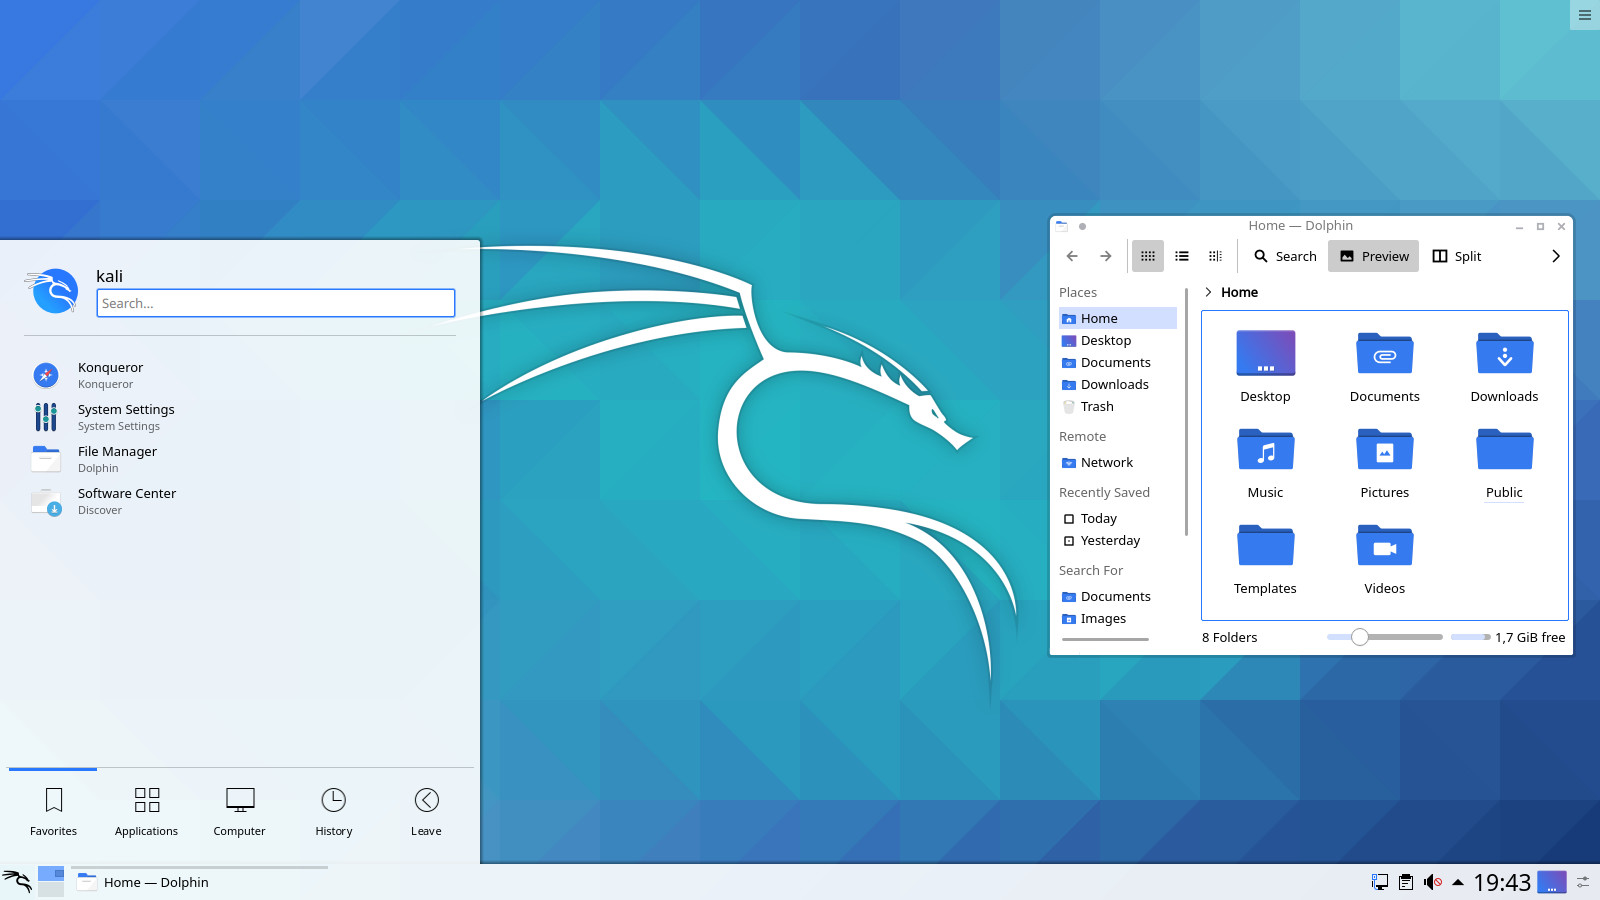Launch Konqueror from favorites
The width and height of the screenshot is (1600, 900).
tap(110, 375)
